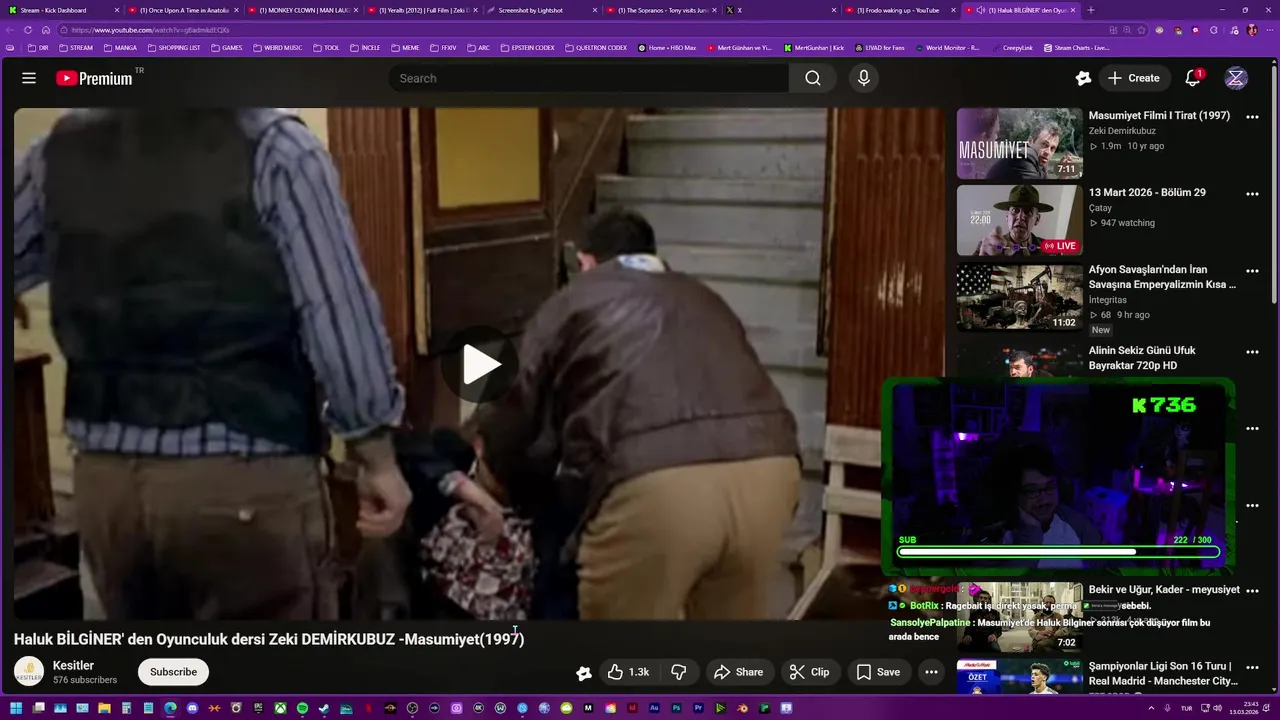Like the video (1.3k)
Viewport: 1280px width, 720px height.
coord(628,672)
